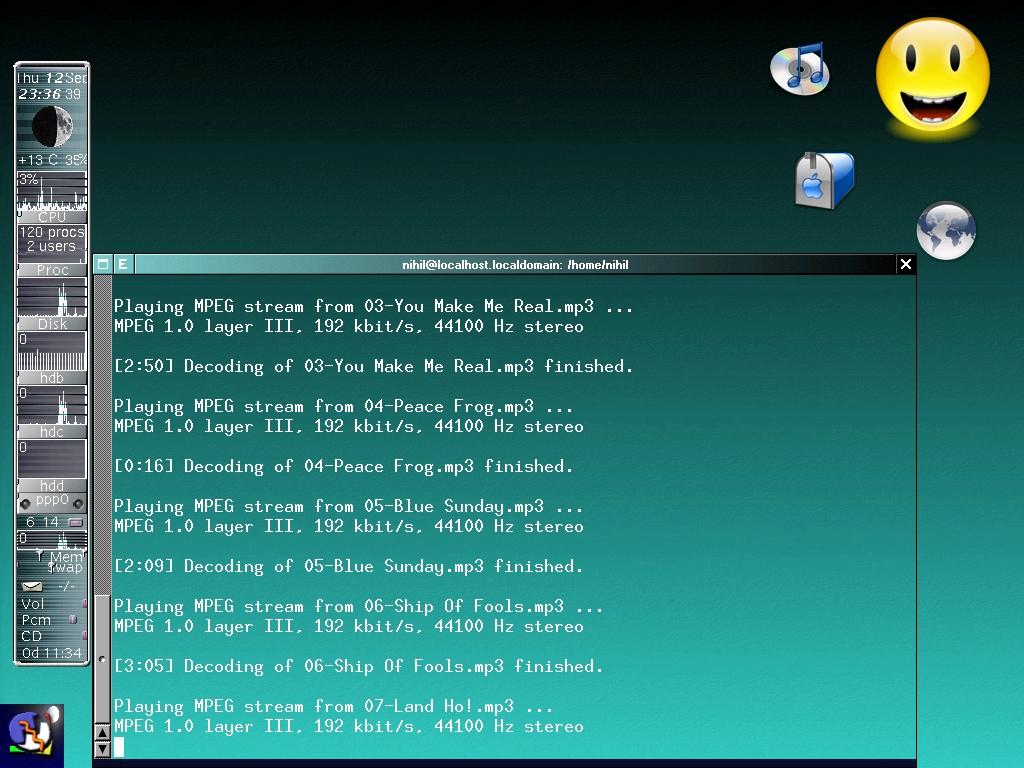The height and width of the screenshot is (768, 1024).
Task: Click '[3:05] Decoding of 06-Ship Of Fools.mp3 finished.'
Action: click(359, 666)
